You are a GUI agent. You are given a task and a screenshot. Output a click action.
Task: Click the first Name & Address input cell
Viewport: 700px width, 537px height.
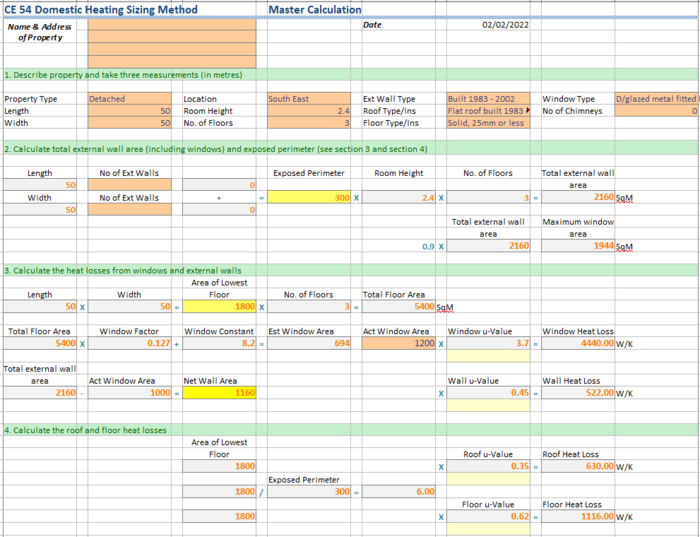pyautogui.click(x=172, y=25)
